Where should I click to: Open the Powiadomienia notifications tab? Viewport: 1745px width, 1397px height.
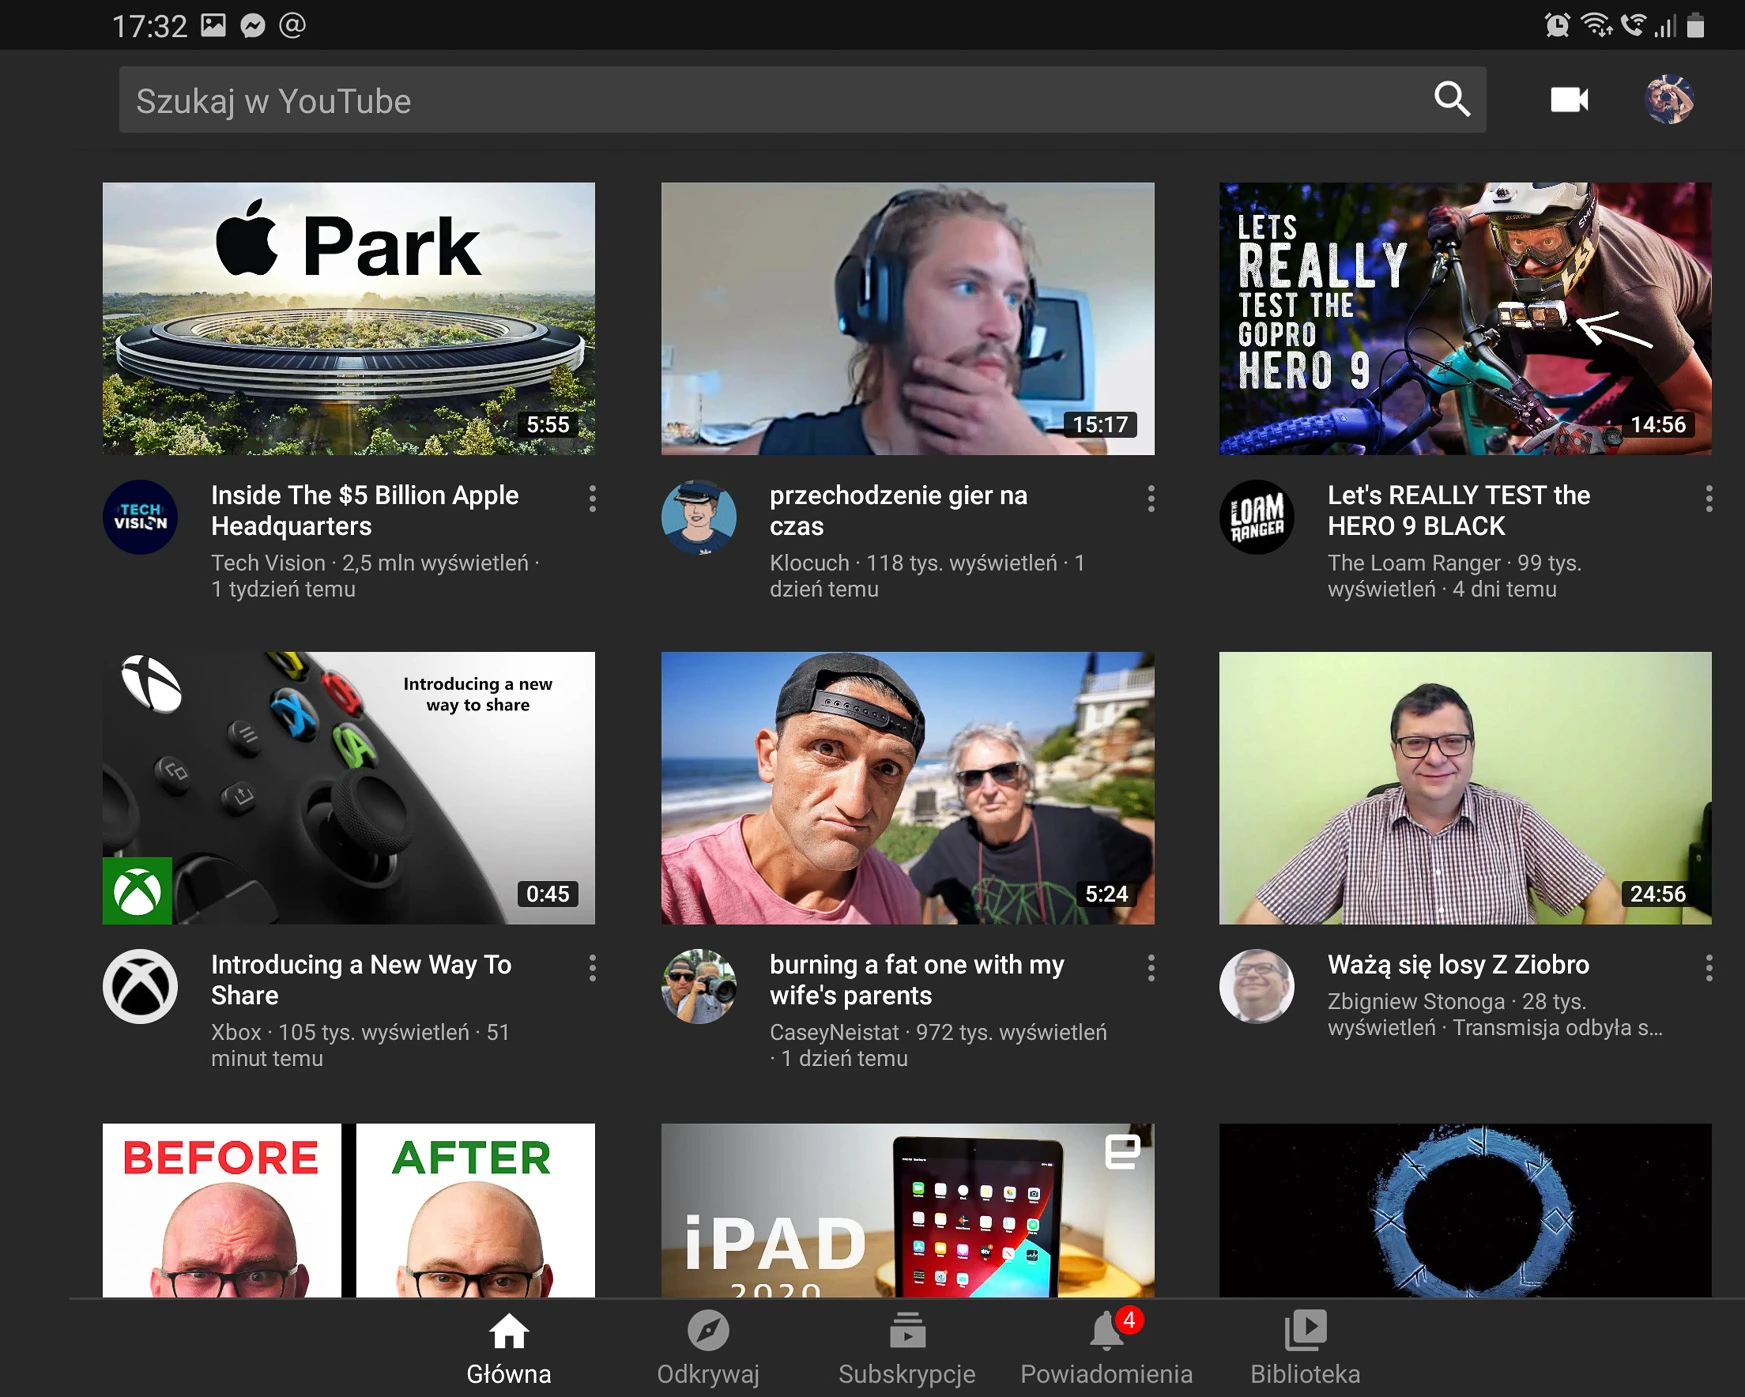coord(1106,1349)
